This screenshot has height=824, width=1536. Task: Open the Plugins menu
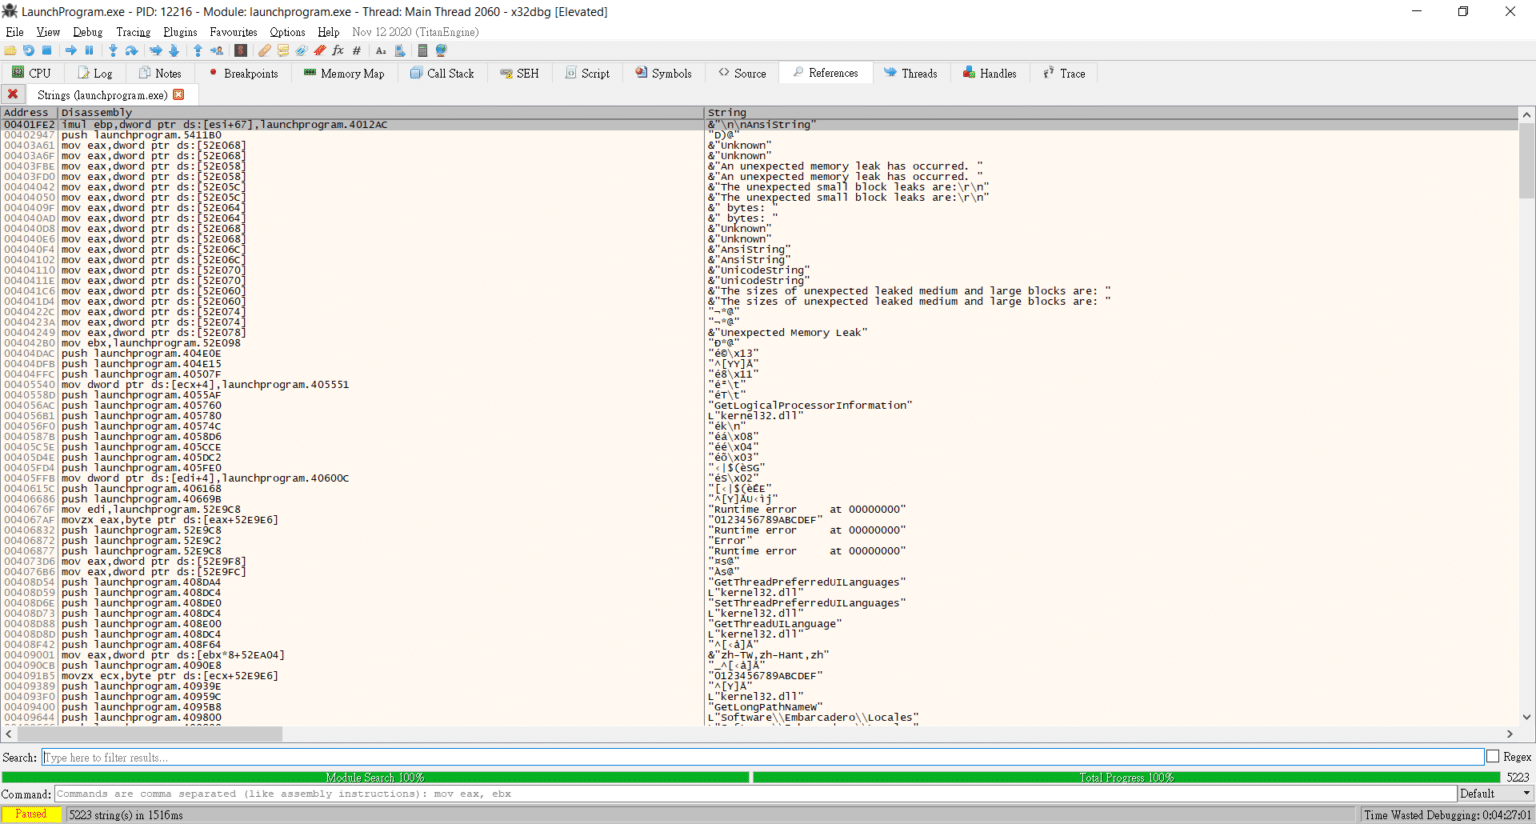coord(180,32)
